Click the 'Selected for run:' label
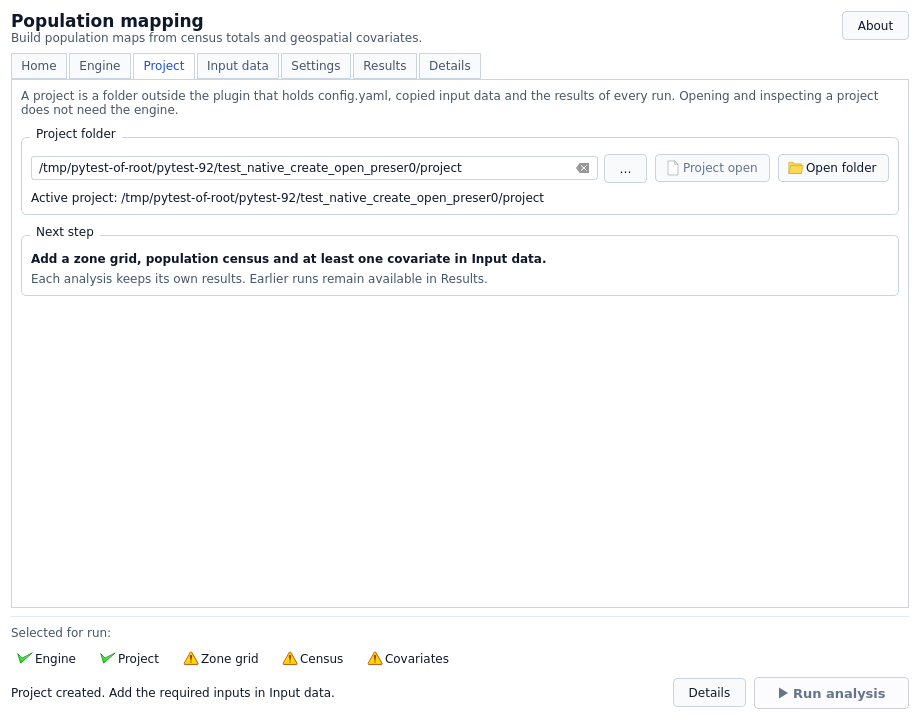The height and width of the screenshot is (720, 920). pyautogui.click(x=61, y=633)
